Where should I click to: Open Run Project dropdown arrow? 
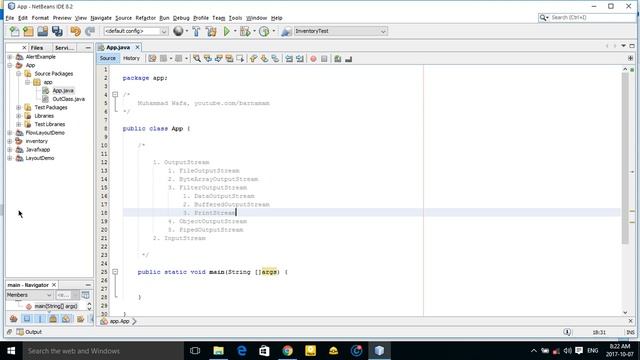pyautogui.click(x=235, y=31)
